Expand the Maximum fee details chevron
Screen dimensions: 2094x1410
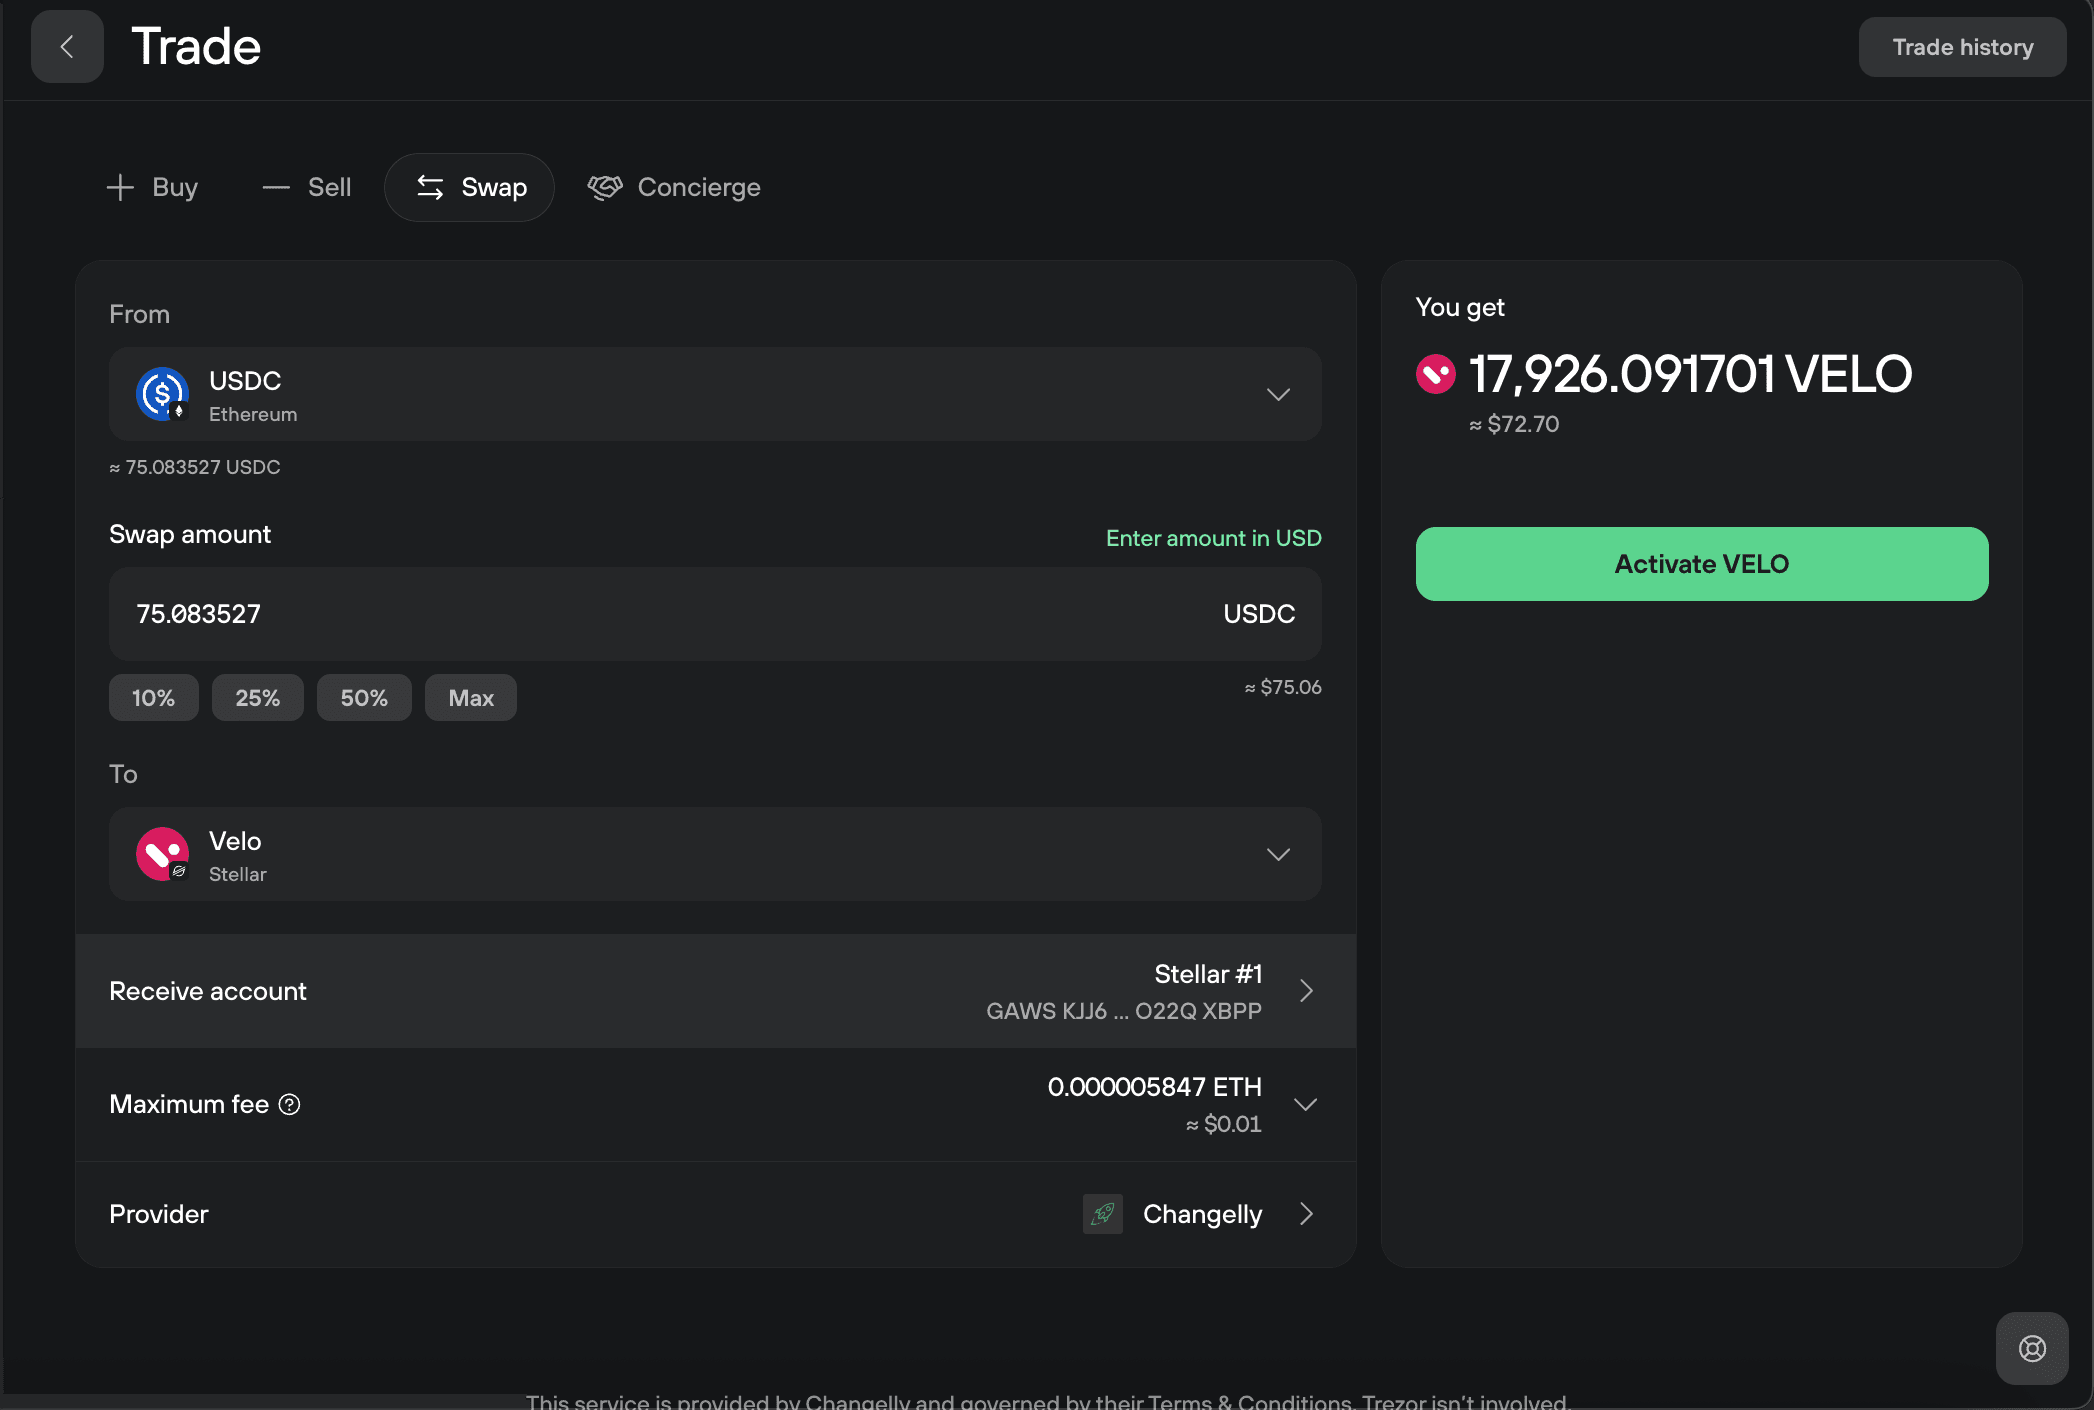coord(1305,1104)
